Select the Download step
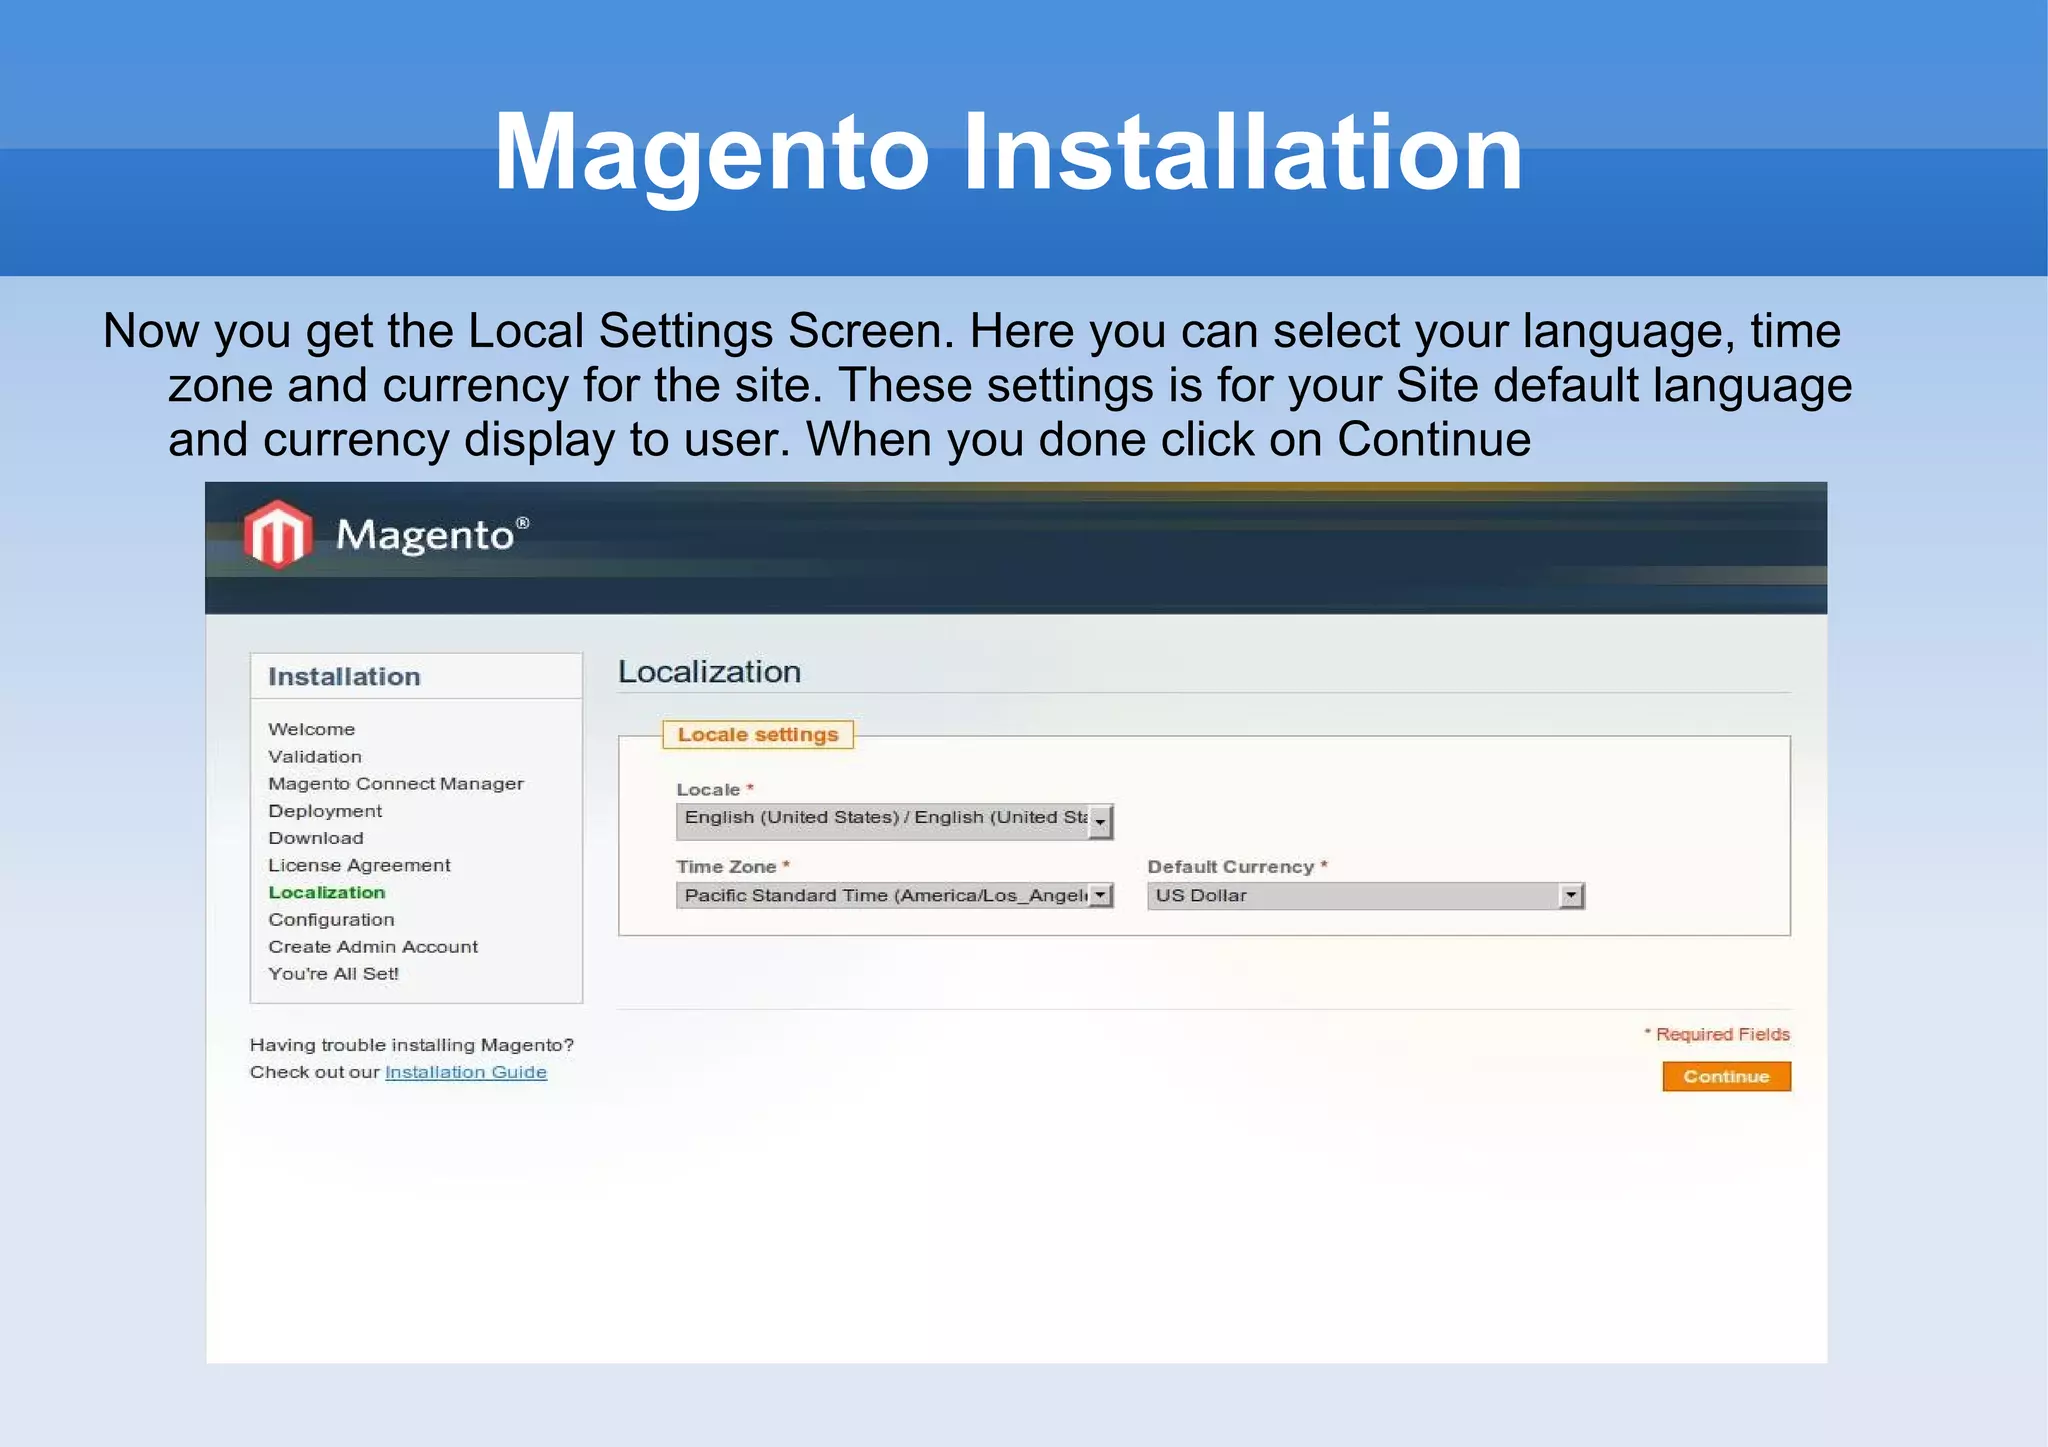Viewport: 2048px width, 1447px height. 316,838
